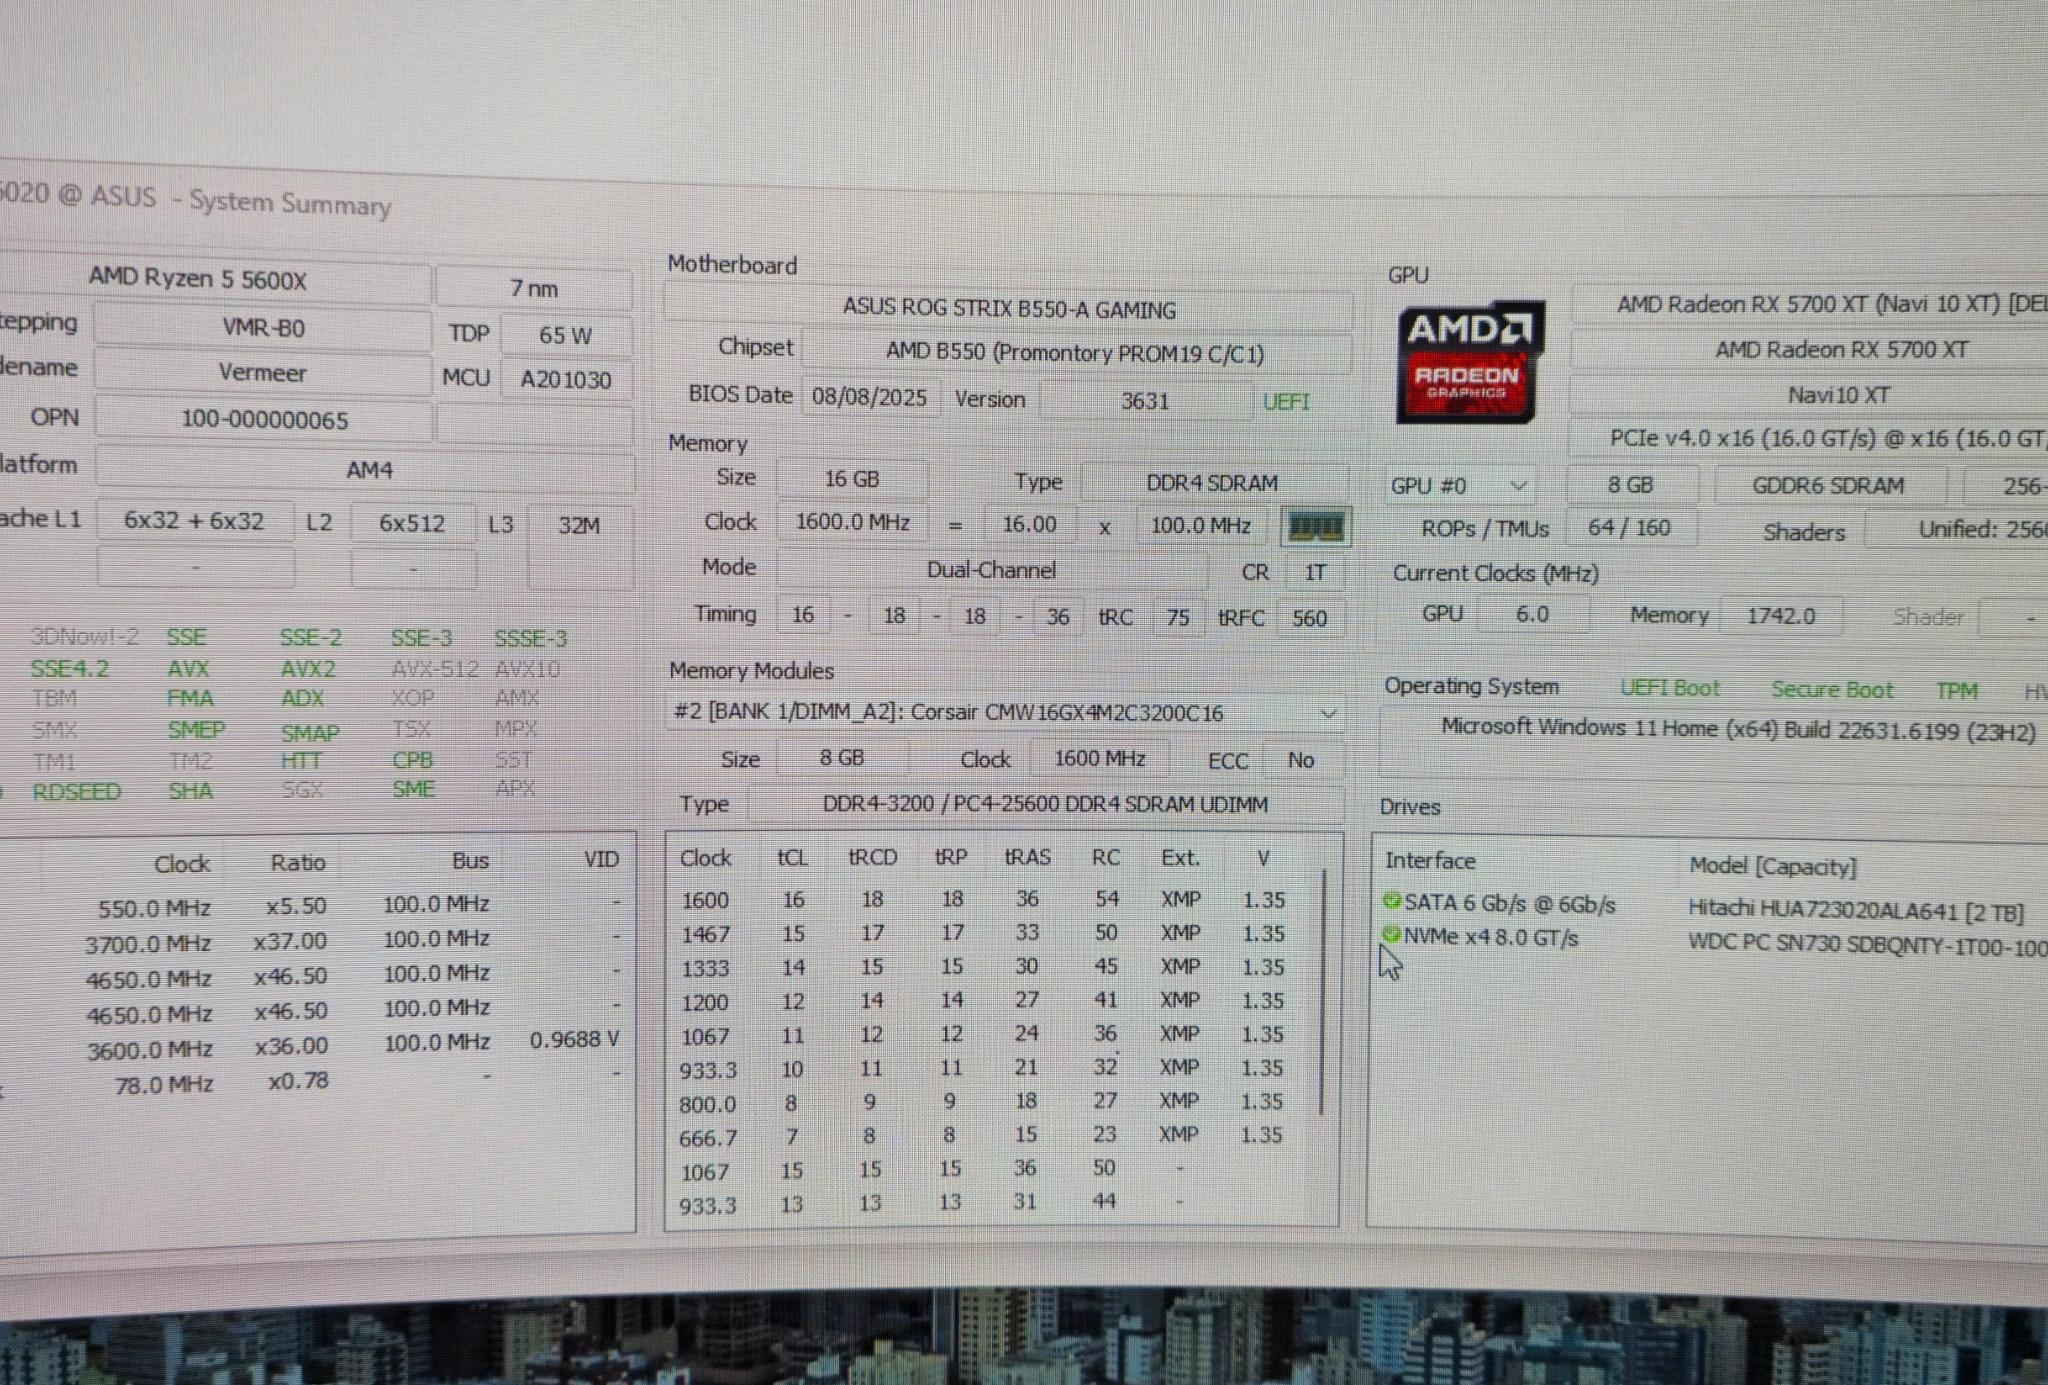Click the TPM indicator label
This screenshot has height=1385, width=2048.
pyautogui.click(x=1956, y=691)
